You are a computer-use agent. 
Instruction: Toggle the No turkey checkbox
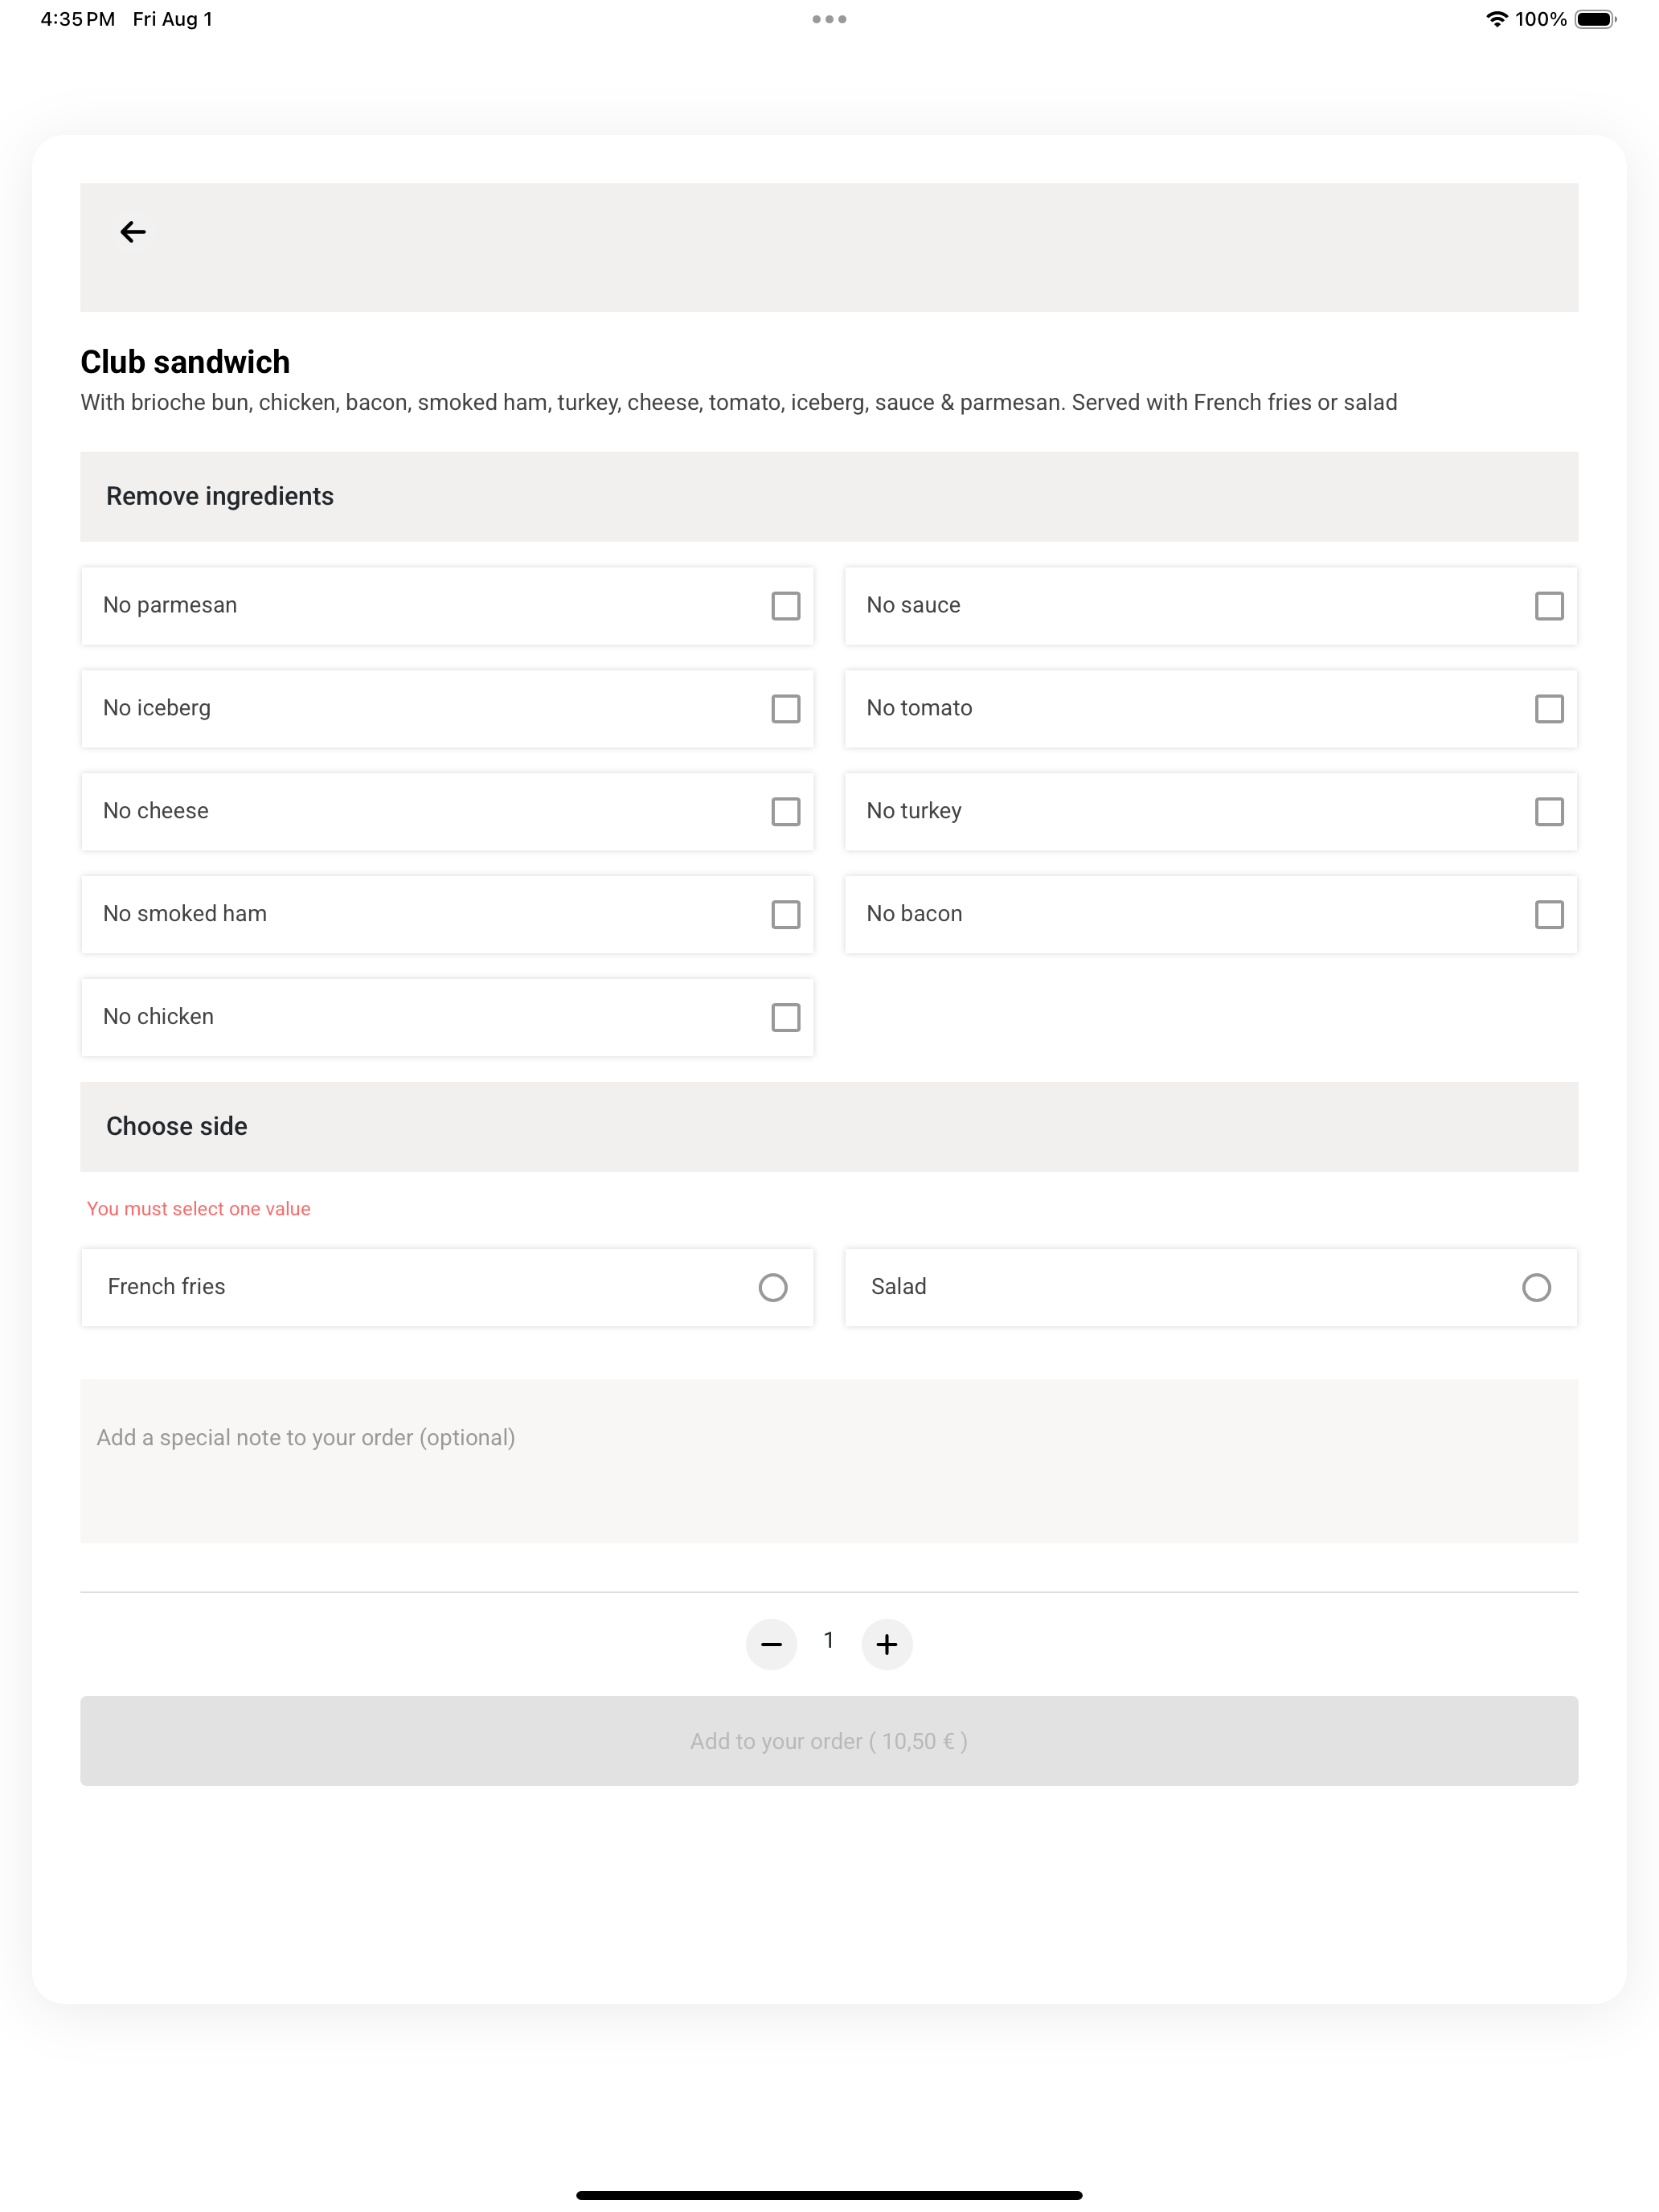coord(1549,812)
